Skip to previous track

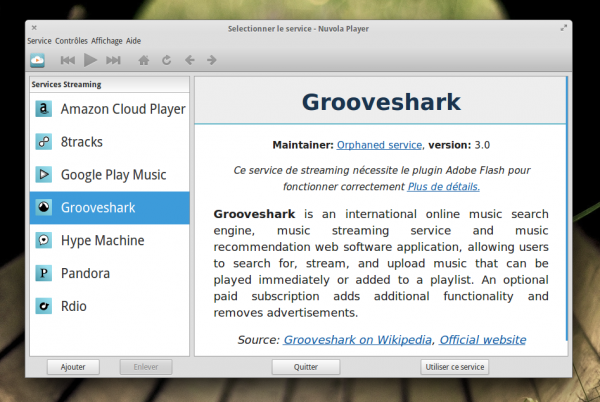pyautogui.click(x=68, y=60)
